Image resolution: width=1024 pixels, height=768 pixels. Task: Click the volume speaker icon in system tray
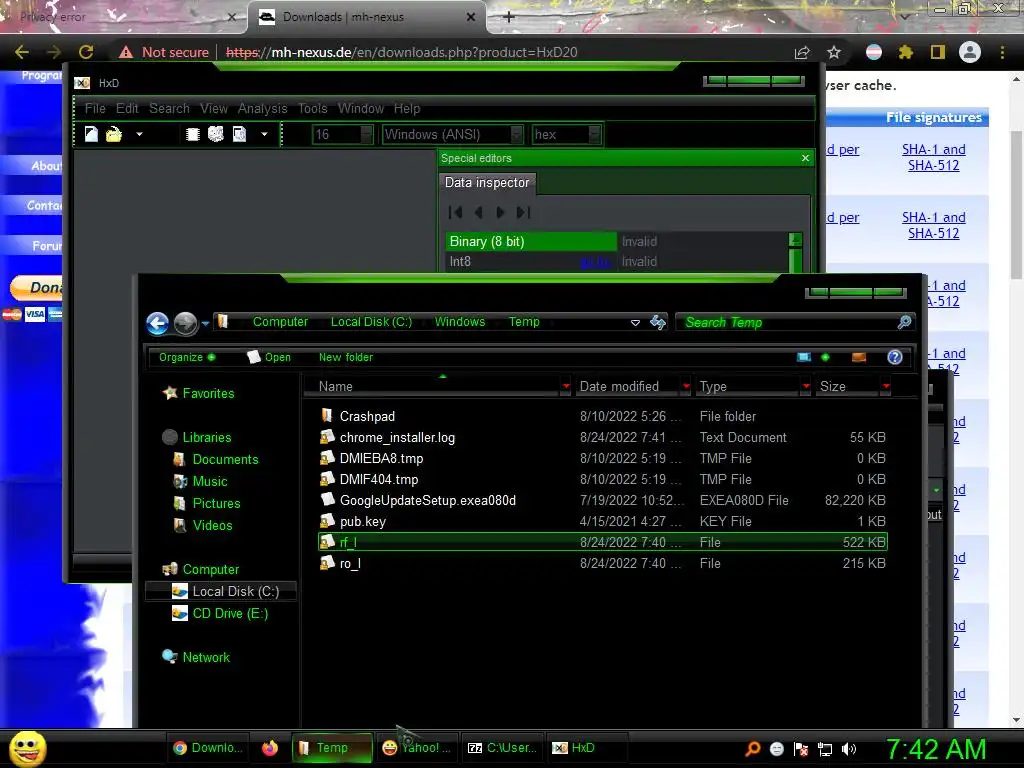tap(848, 749)
